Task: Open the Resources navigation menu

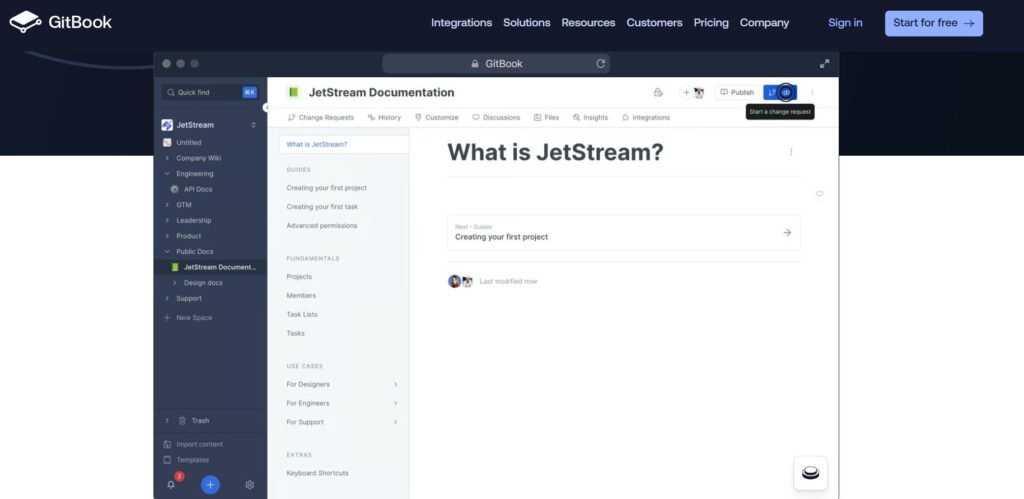Action: tap(588, 23)
